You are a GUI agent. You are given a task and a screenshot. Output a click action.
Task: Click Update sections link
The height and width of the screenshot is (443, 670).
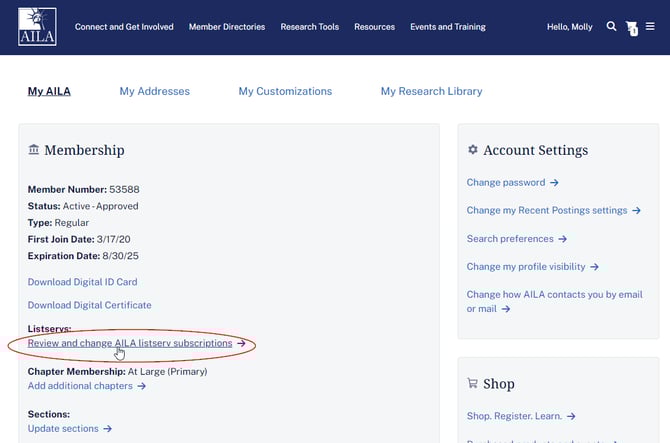point(63,428)
